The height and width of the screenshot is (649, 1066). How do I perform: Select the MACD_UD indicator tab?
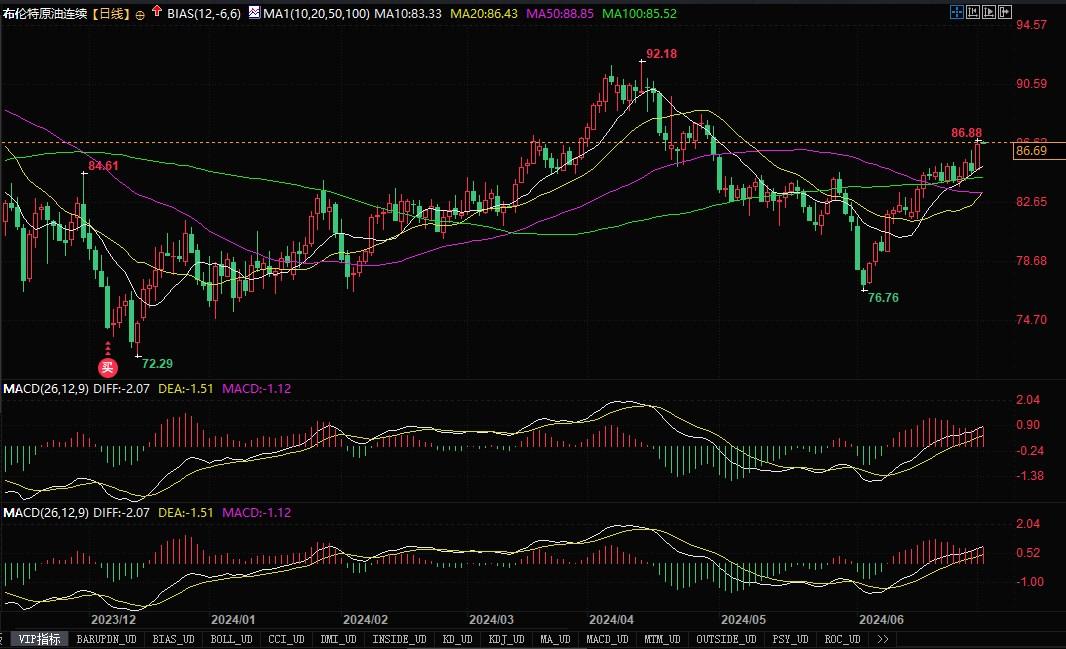coord(606,639)
